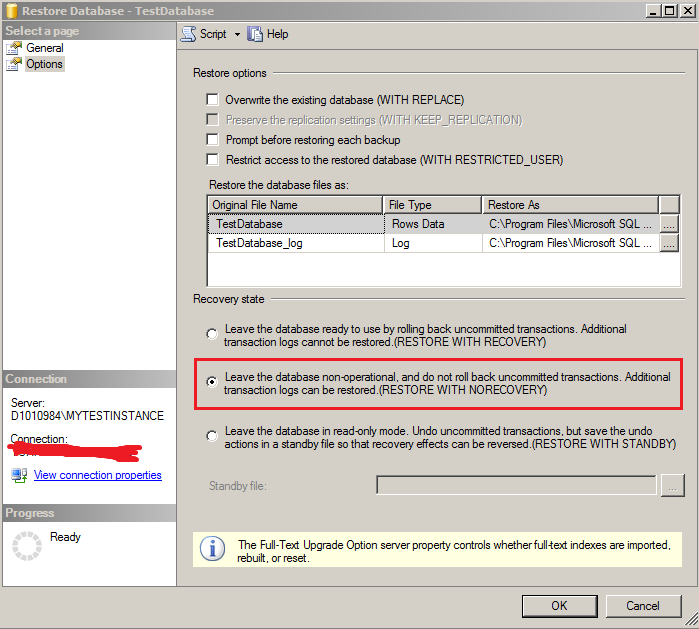Click the Standby file input field
The height and width of the screenshot is (629, 699).
pyautogui.click(x=516, y=485)
